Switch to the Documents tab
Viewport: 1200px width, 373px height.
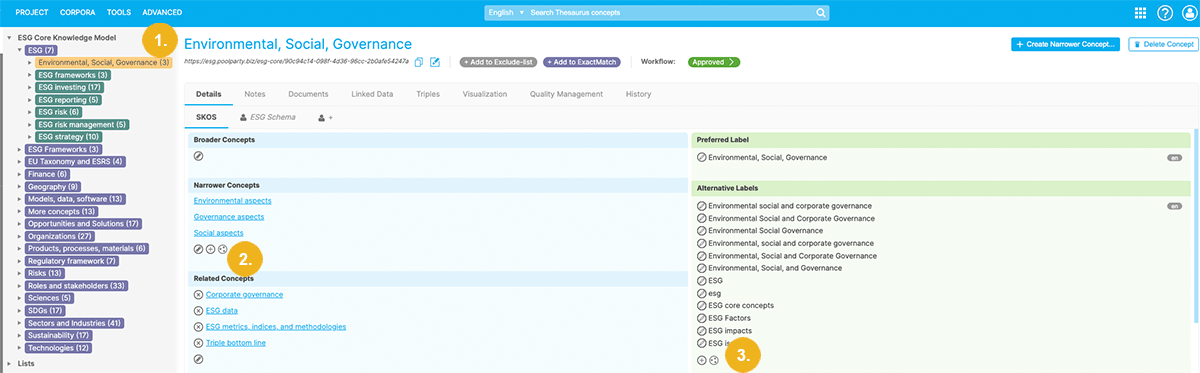[x=308, y=94]
